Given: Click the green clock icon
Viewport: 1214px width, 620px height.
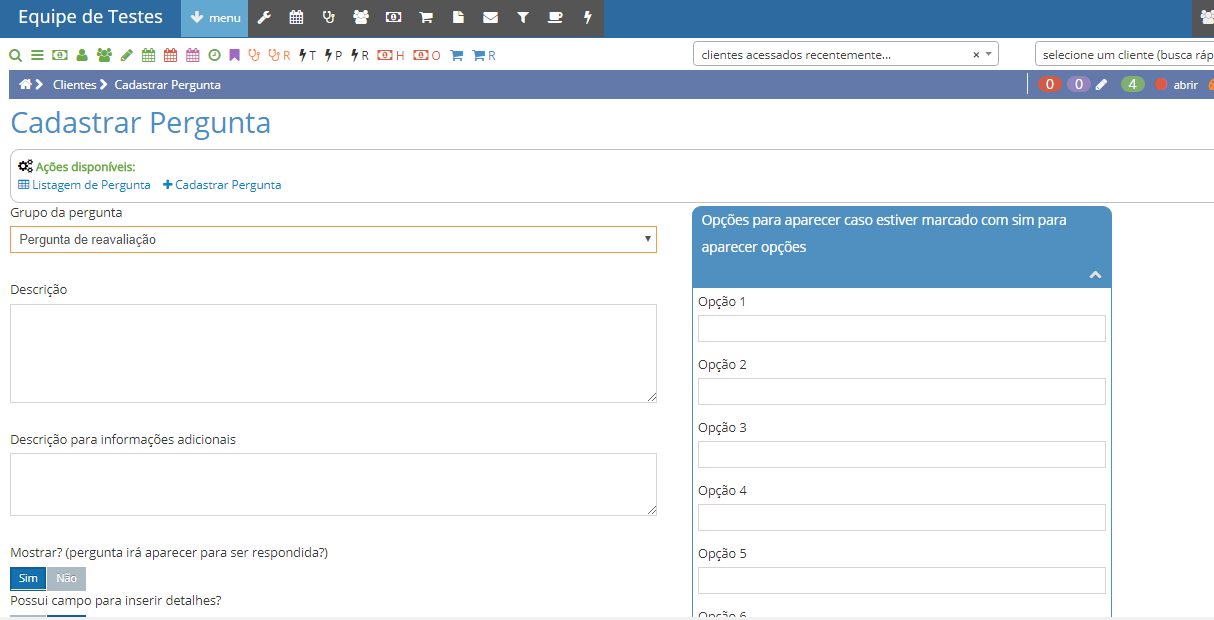Looking at the screenshot, I should (x=214, y=55).
